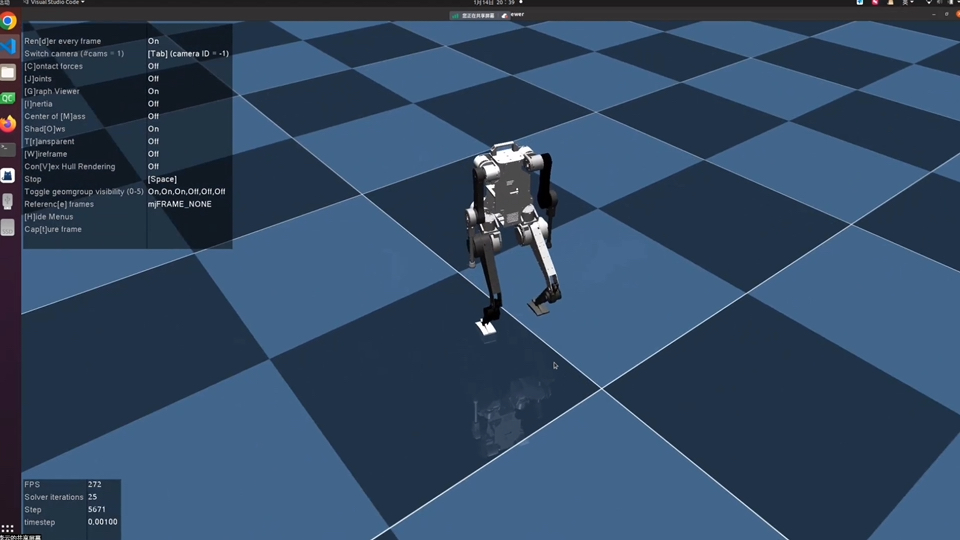Open Firefox from the dock
The width and height of the screenshot is (960, 540).
[x=8, y=124]
